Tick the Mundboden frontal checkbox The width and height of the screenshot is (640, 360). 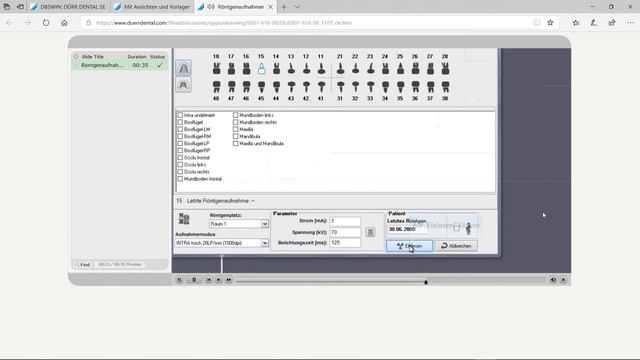tap(180, 179)
